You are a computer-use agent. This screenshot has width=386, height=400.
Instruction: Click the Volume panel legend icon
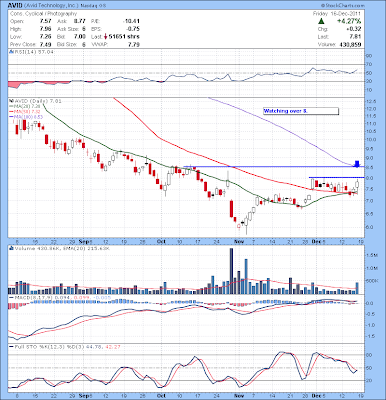pyautogui.click(x=10, y=249)
